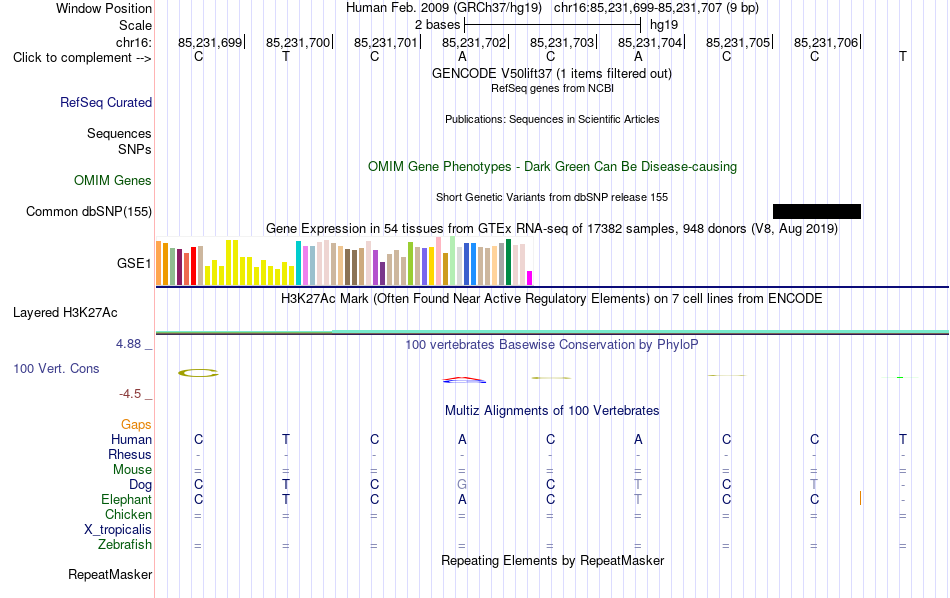
Task: Click the Gaps label in Multiz track
Action: point(136,425)
